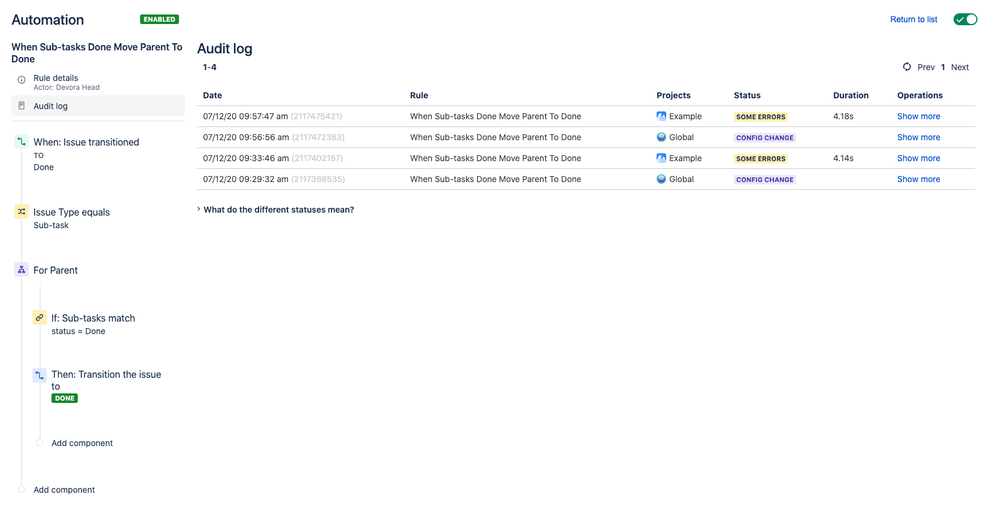This screenshot has height=515, width=999.
Task: Click date 07/12/20 09:56:56 am
Action: point(245,137)
